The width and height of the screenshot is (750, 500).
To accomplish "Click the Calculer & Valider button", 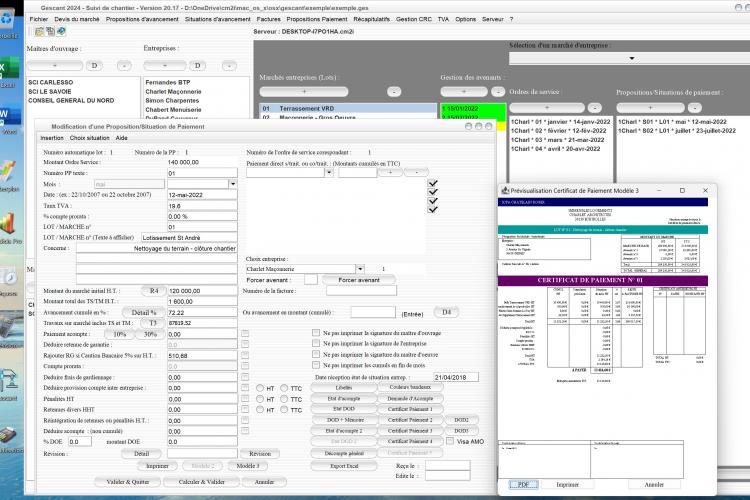I will click(x=201, y=482).
